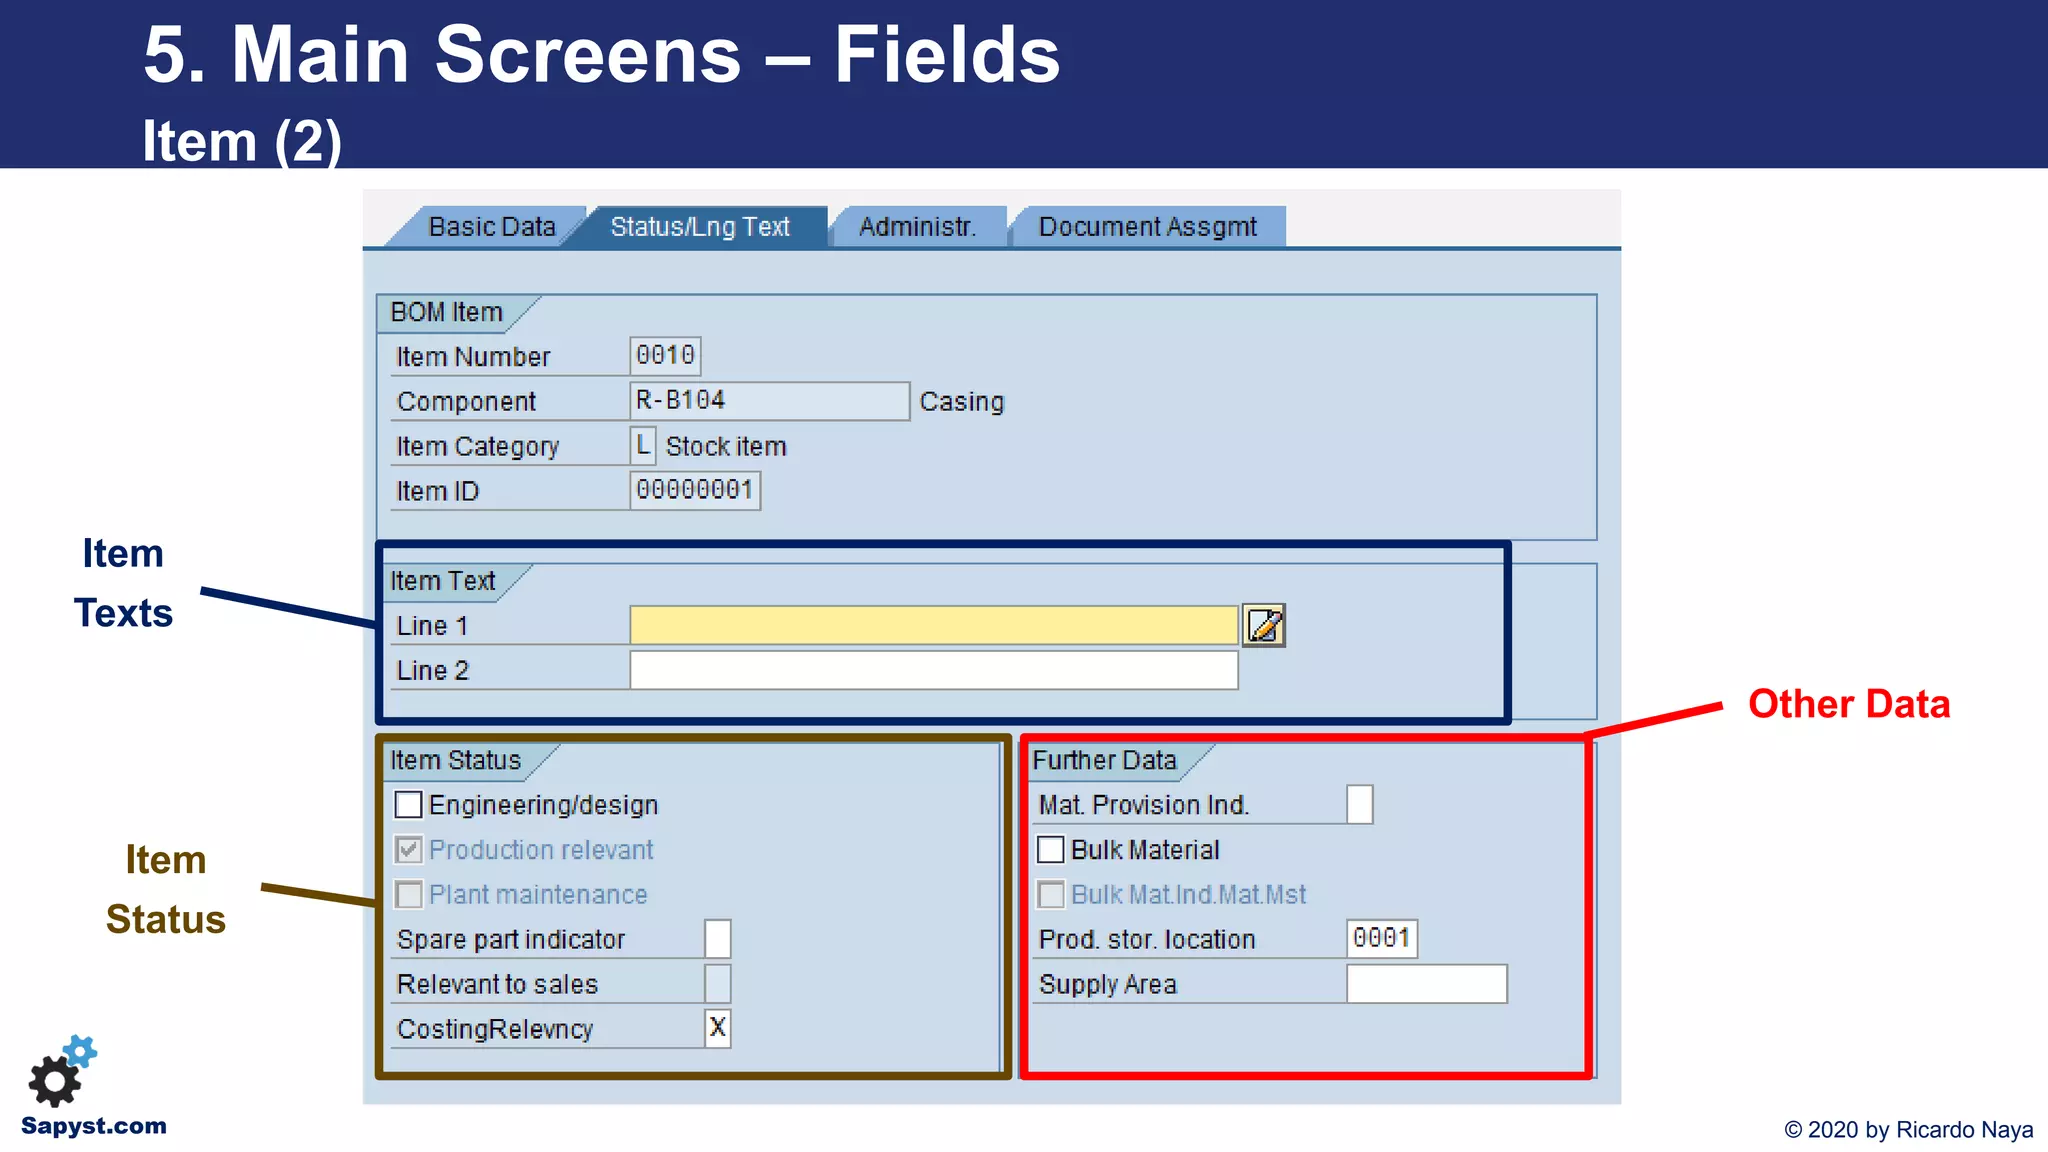This screenshot has height=1152, width=2048.
Task: Click the 'Supply Area' label
Action: 1108,985
